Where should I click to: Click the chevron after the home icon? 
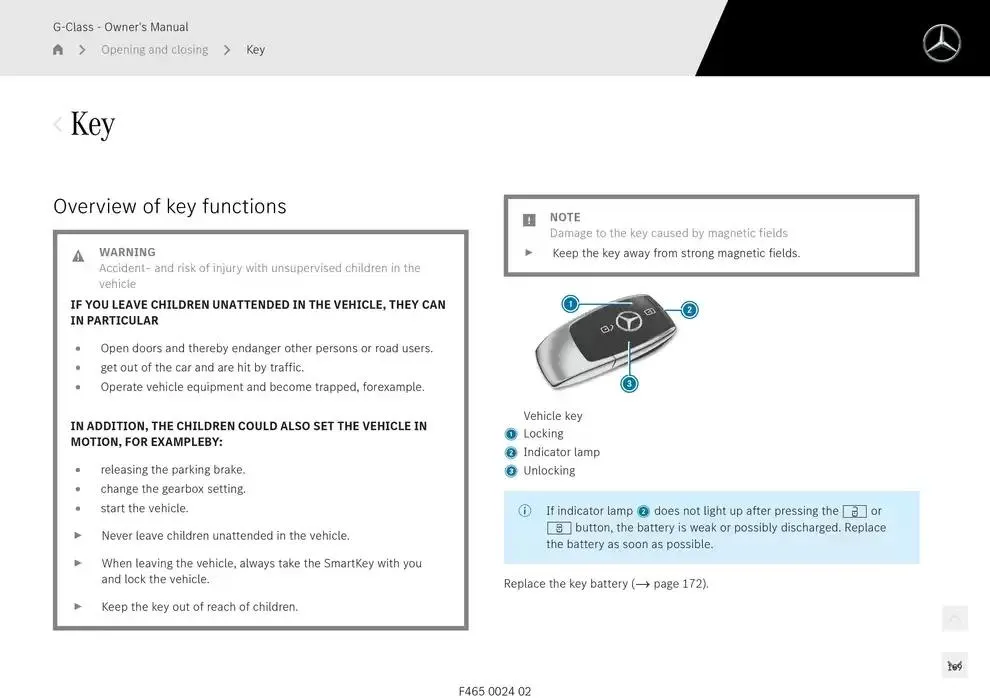click(82, 50)
